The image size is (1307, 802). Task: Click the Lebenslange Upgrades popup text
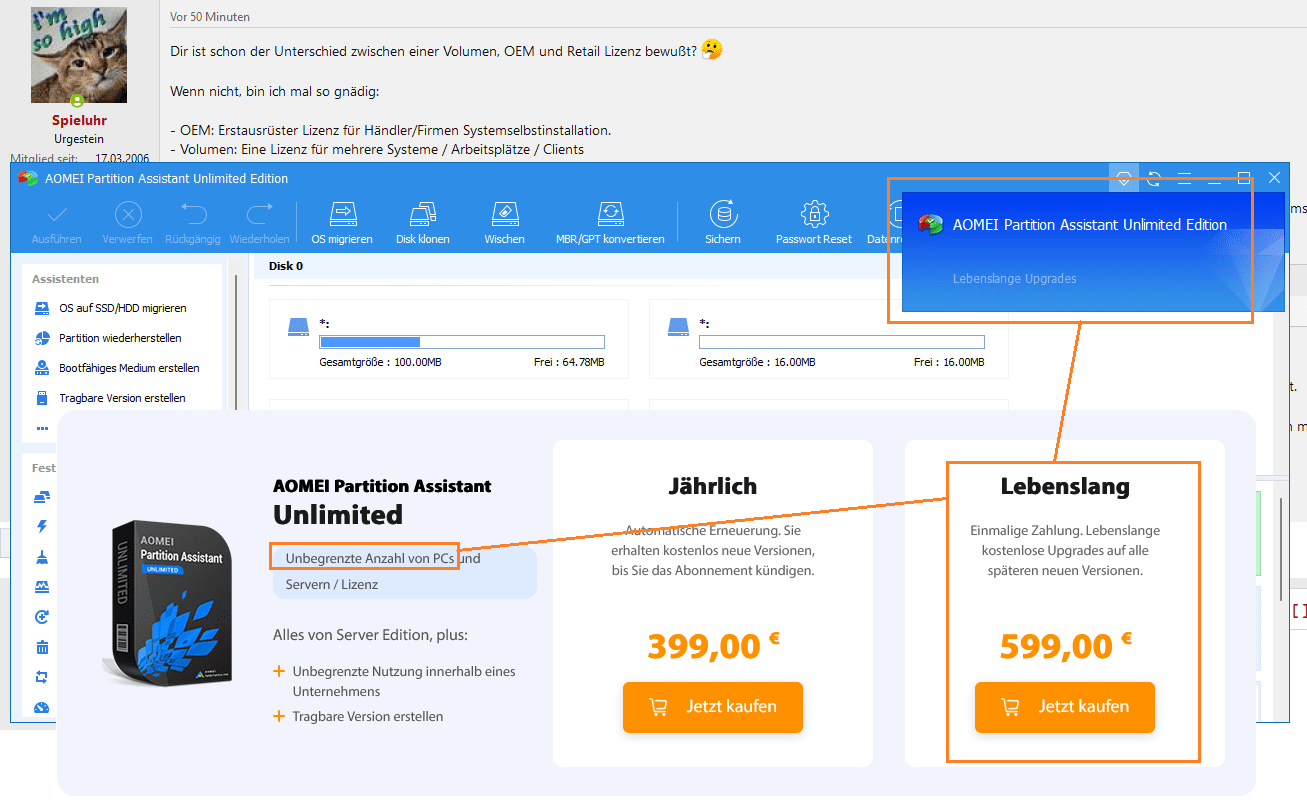coord(1015,279)
